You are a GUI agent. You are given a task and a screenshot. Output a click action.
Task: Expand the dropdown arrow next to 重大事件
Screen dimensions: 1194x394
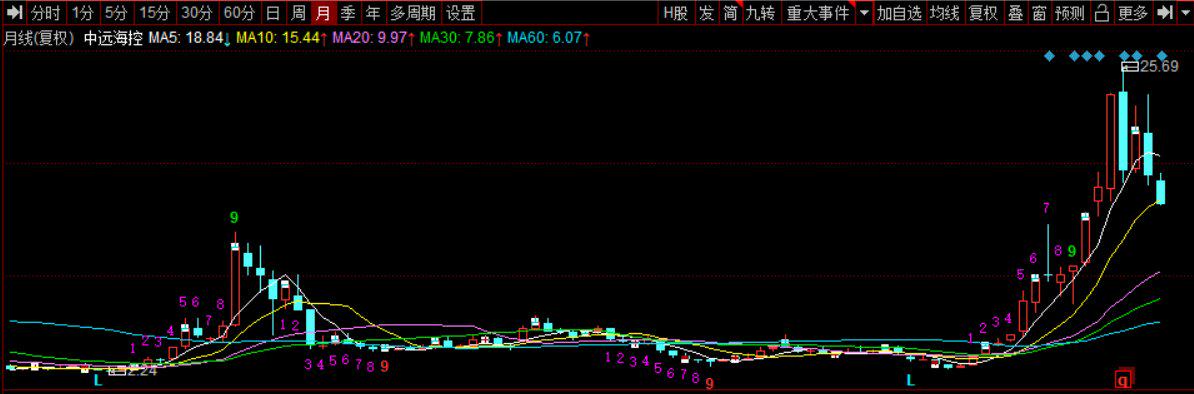click(863, 13)
